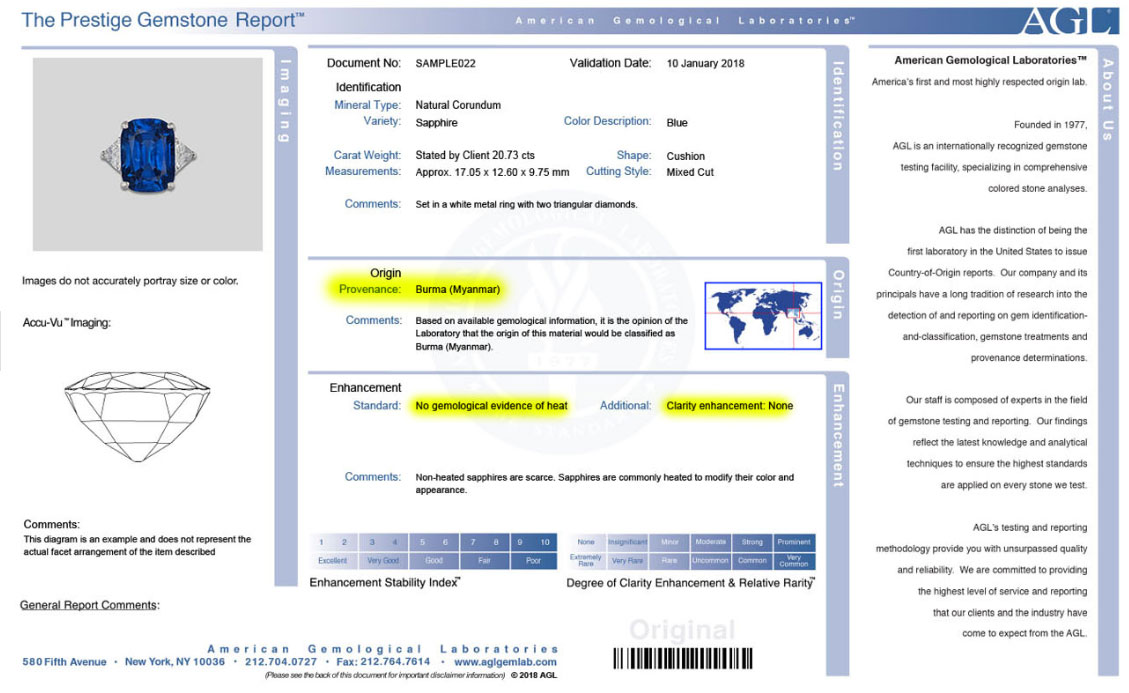The height and width of the screenshot is (693, 1129).
Task: Click the validation date "10 January 2018"
Action: point(706,63)
